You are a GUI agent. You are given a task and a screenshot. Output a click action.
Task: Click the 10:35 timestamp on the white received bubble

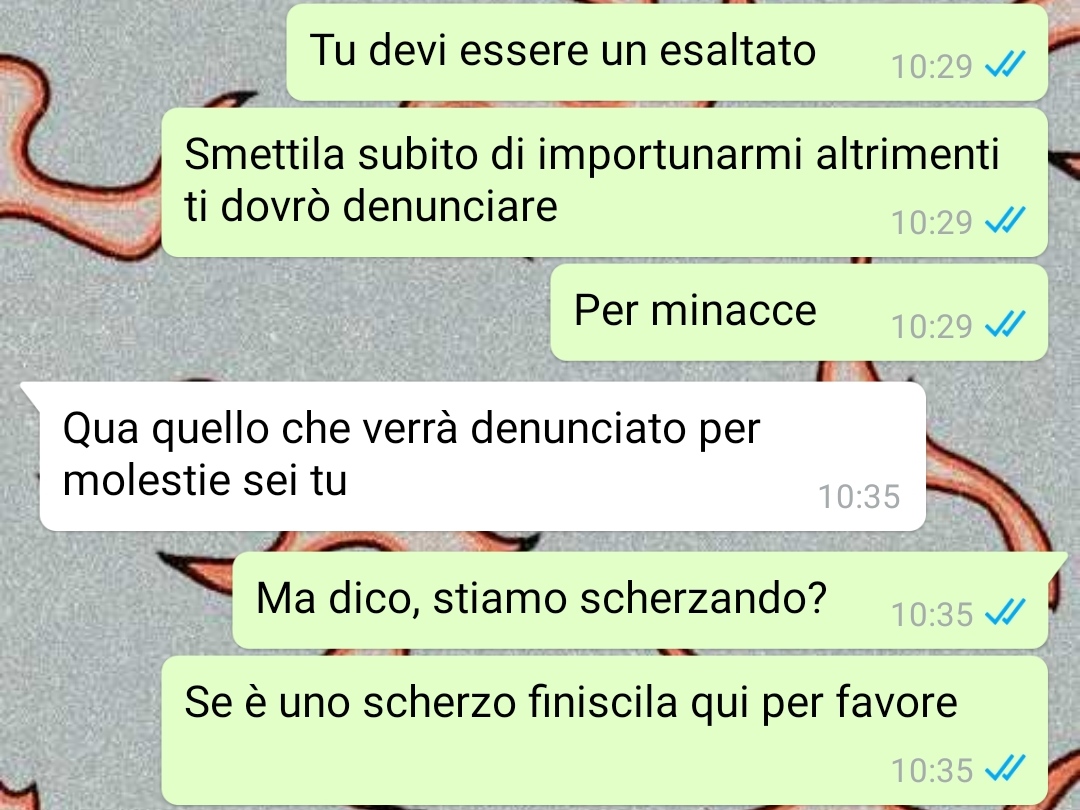(859, 497)
